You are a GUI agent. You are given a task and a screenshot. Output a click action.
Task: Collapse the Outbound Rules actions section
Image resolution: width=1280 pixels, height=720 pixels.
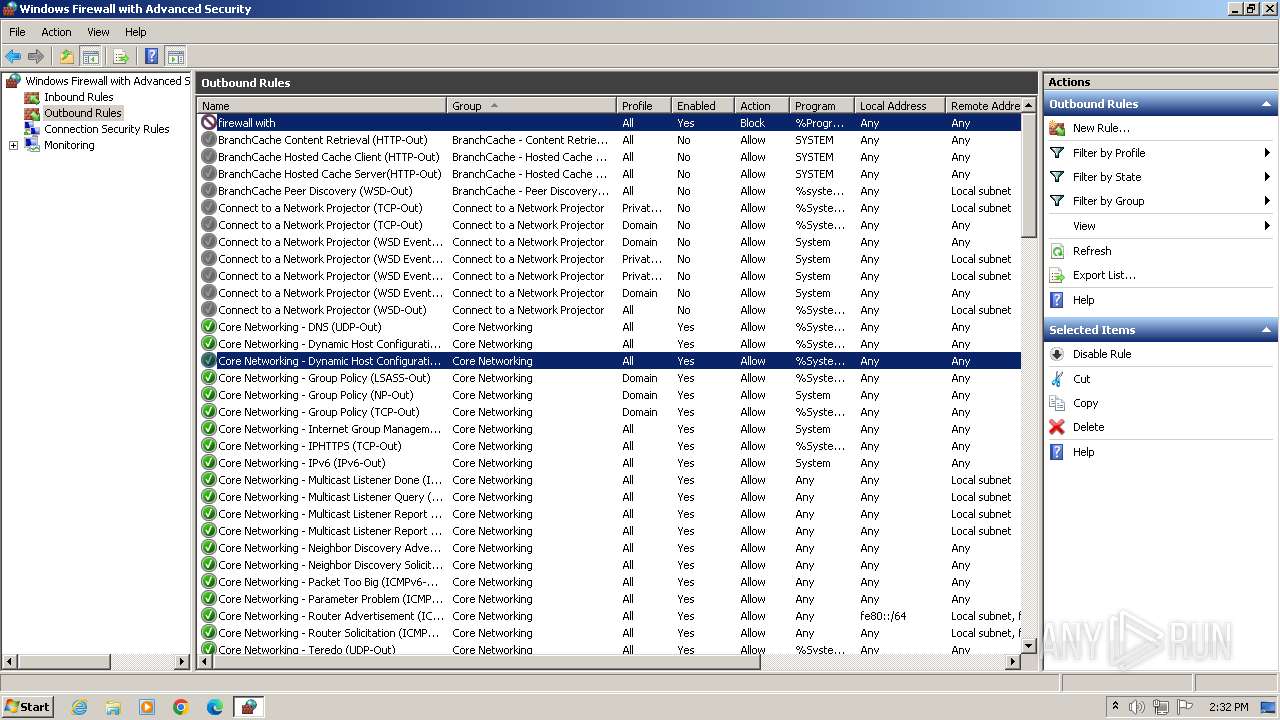coord(1267,104)
